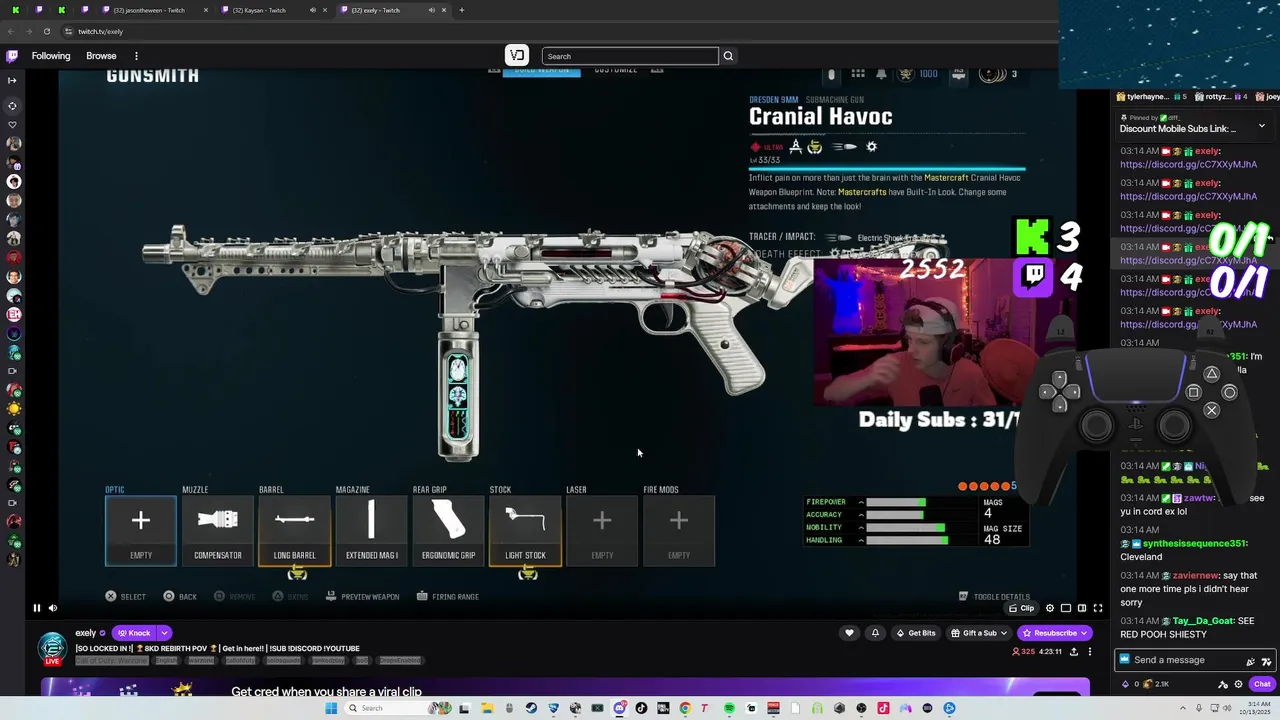Mute the stream player volume

click(53, 608)
